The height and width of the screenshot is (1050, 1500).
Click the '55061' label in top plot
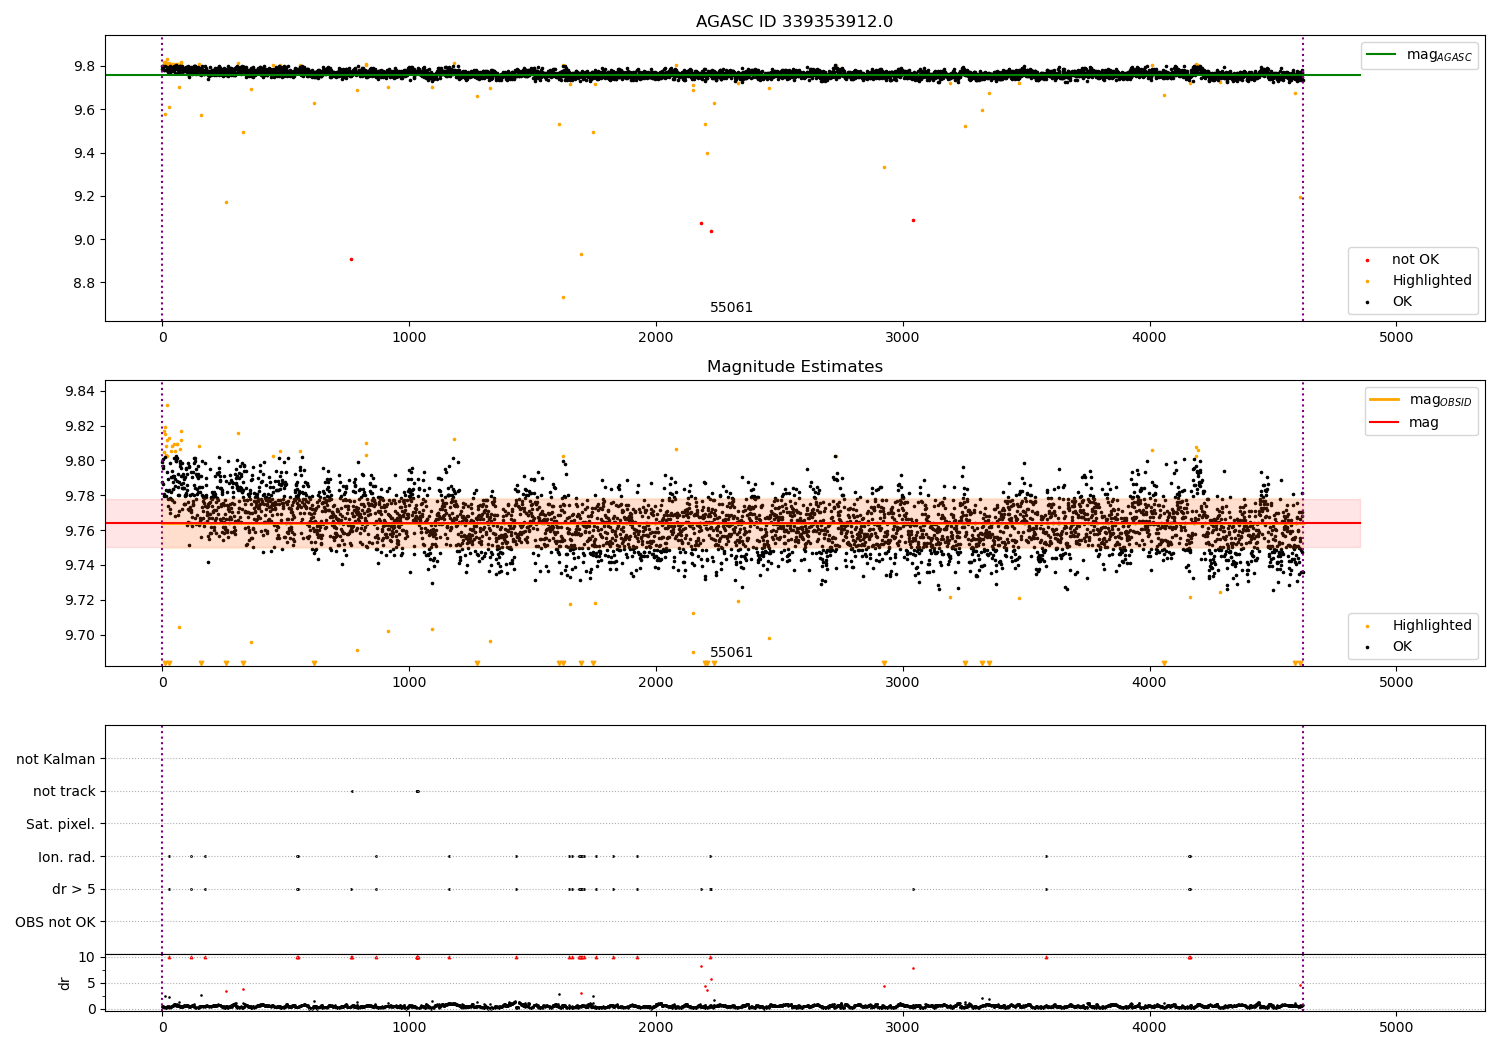tap(731, 308)
